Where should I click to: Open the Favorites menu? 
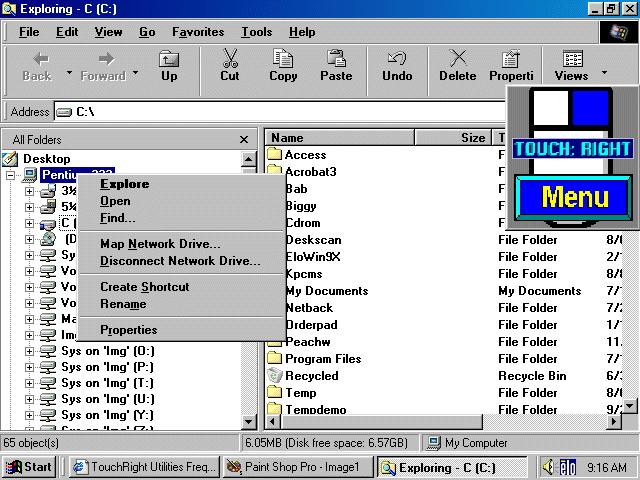click(198, 32)
